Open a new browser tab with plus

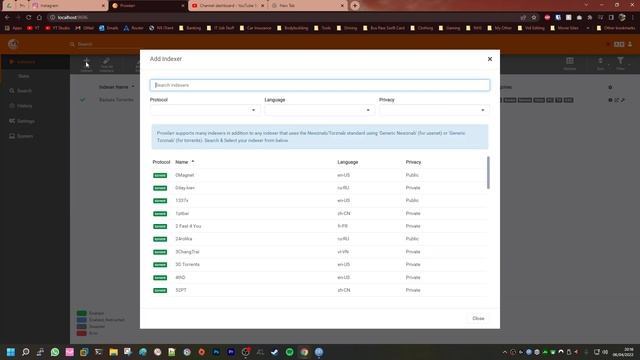[355, 6]
